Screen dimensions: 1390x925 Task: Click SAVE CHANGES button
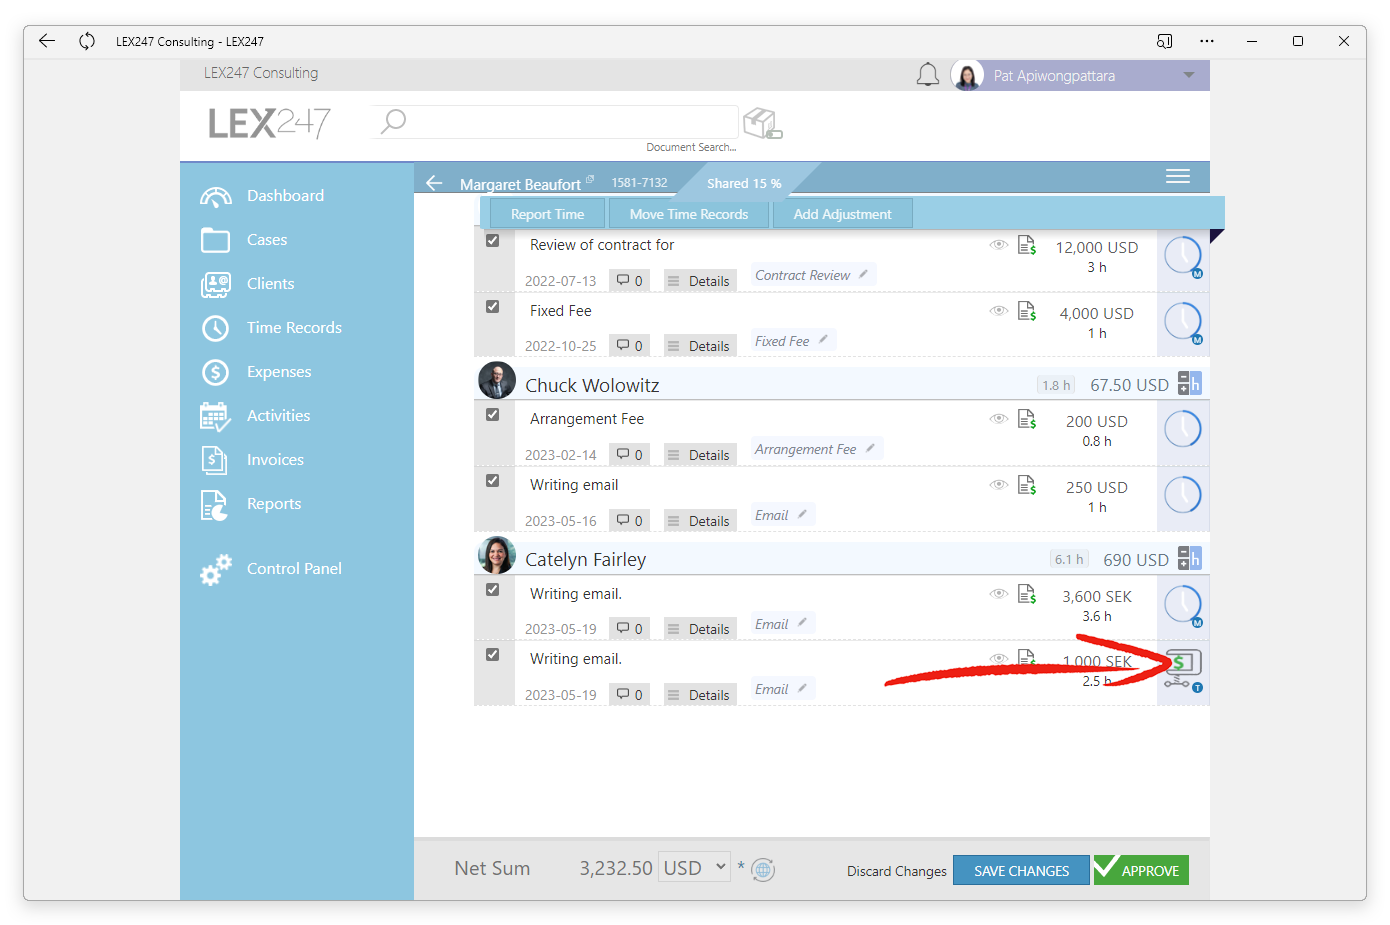pyautogui.click(x=1021, y=871)
